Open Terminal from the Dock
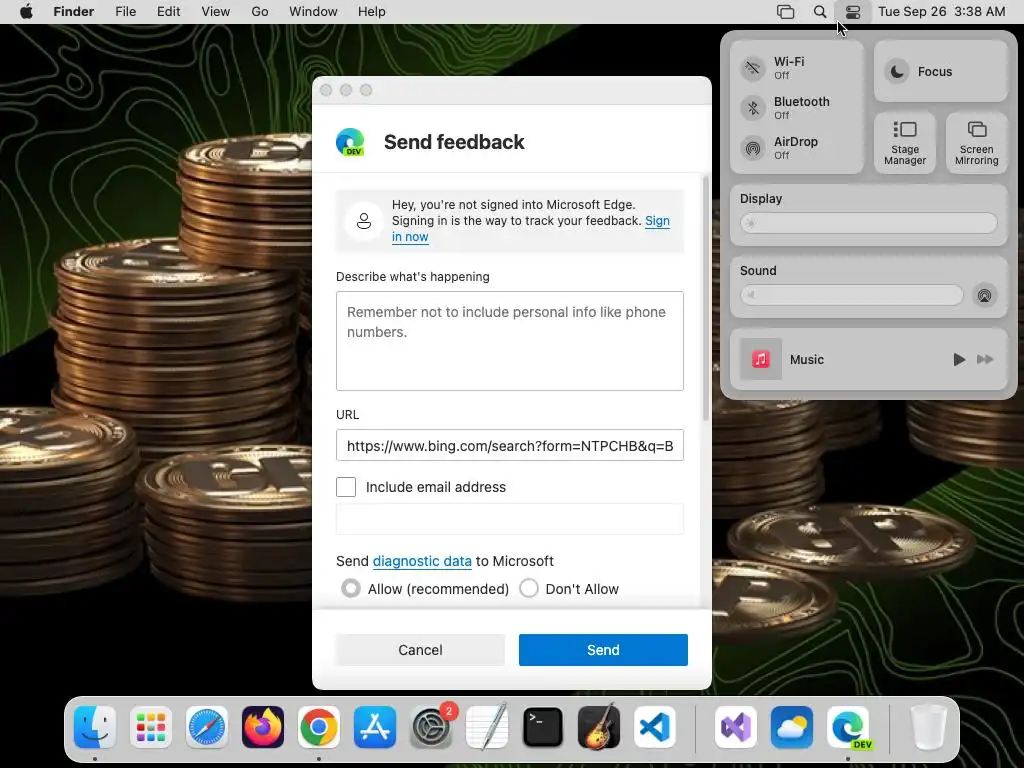This screenshot has height=768, width=1024. [x=543, y=727]
